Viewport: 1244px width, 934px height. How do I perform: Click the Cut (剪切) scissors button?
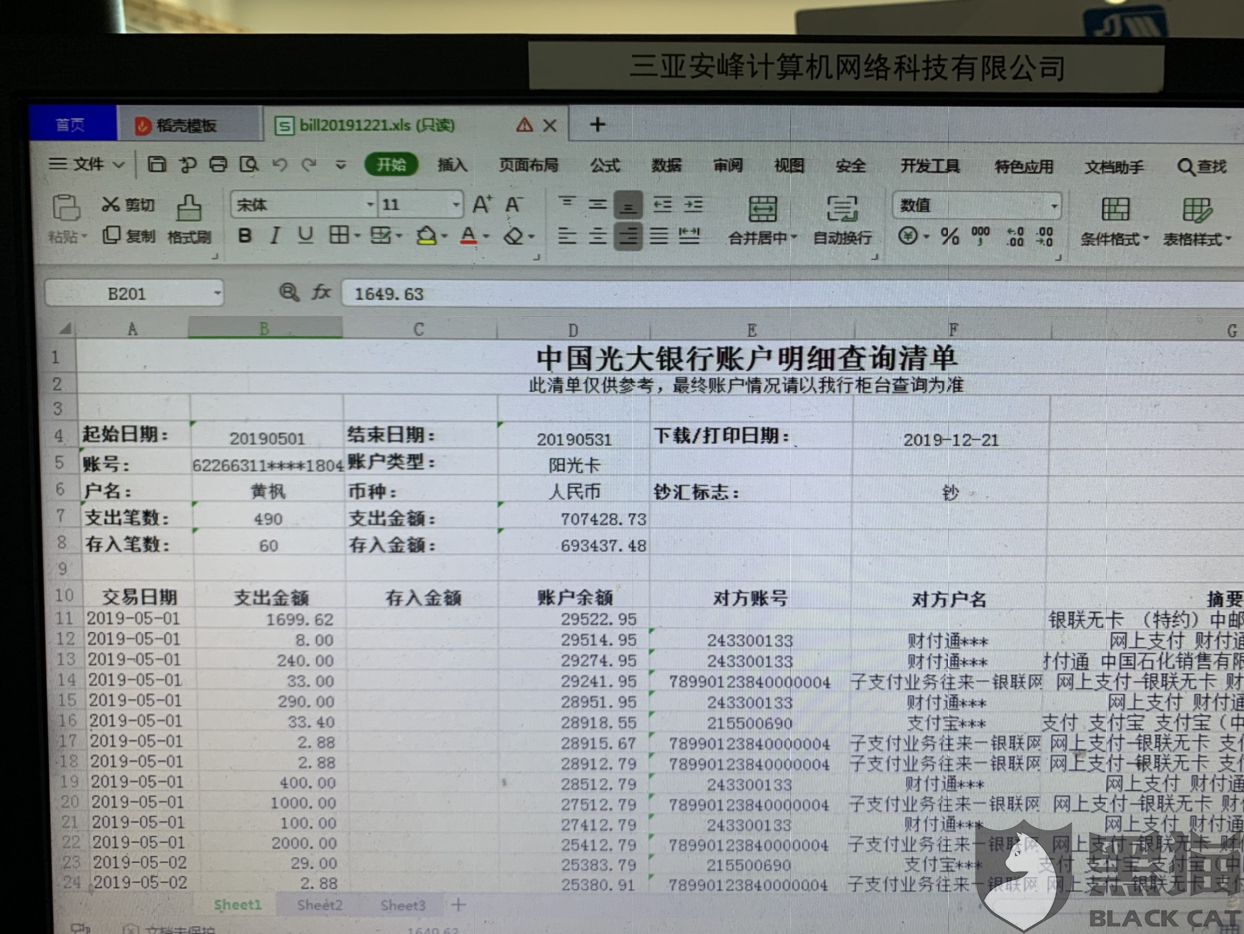(x=128, y=204)
